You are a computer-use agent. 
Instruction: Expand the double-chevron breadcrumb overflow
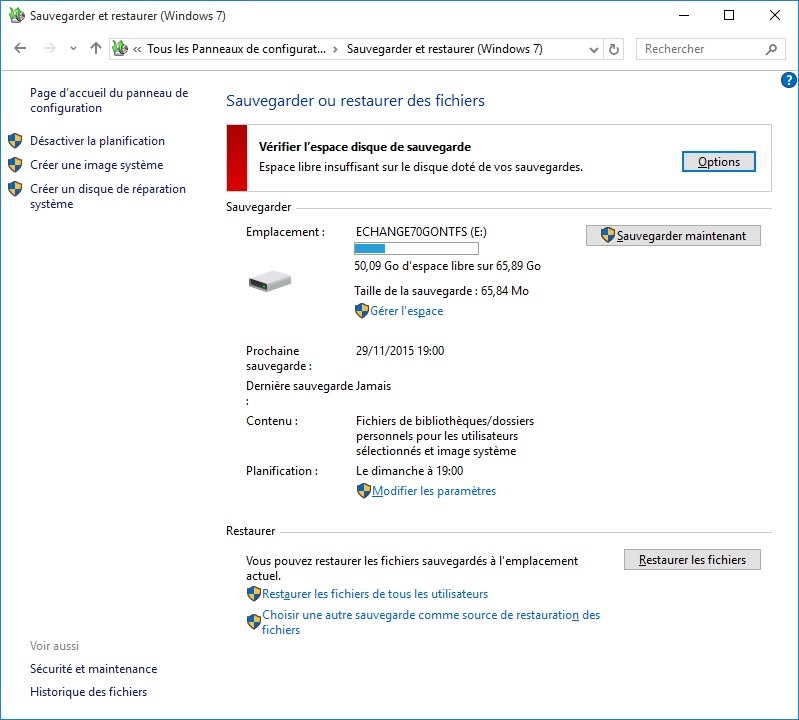tap(137, 49)
